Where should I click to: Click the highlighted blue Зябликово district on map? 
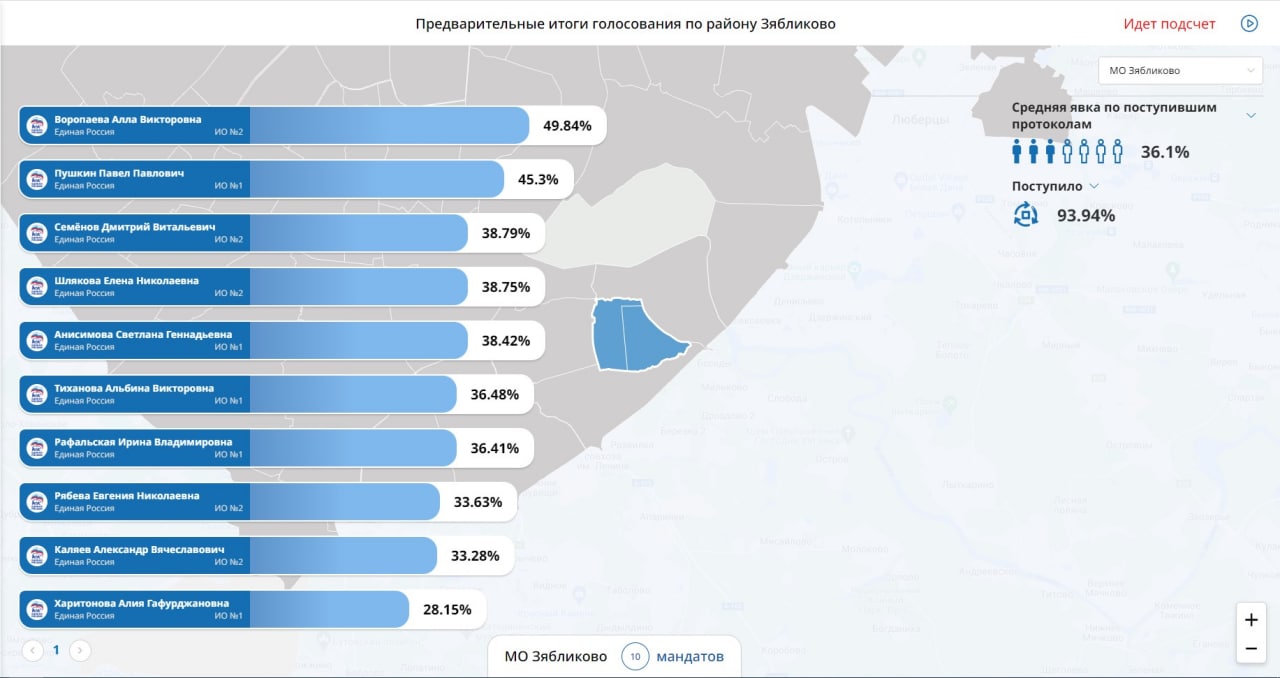pyautogui.click(x=635, y=335)
